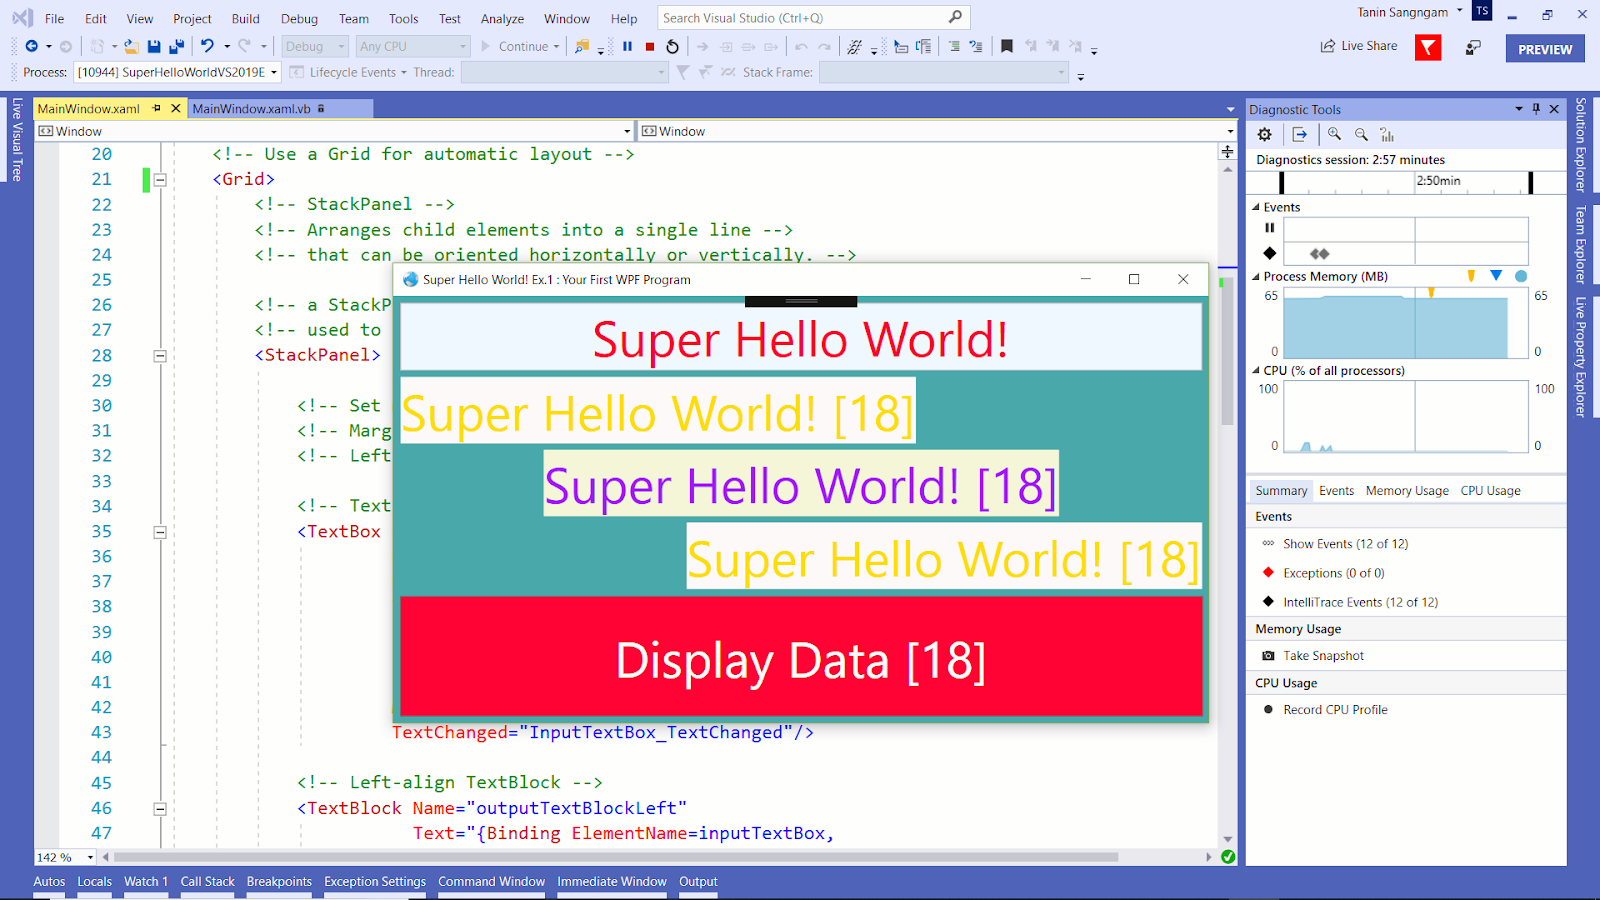Image resolution: width=1600 pixels, height=900 pixels.
Task: Collapse the StackPanel node on line 28
Action: tap(159, 355)
